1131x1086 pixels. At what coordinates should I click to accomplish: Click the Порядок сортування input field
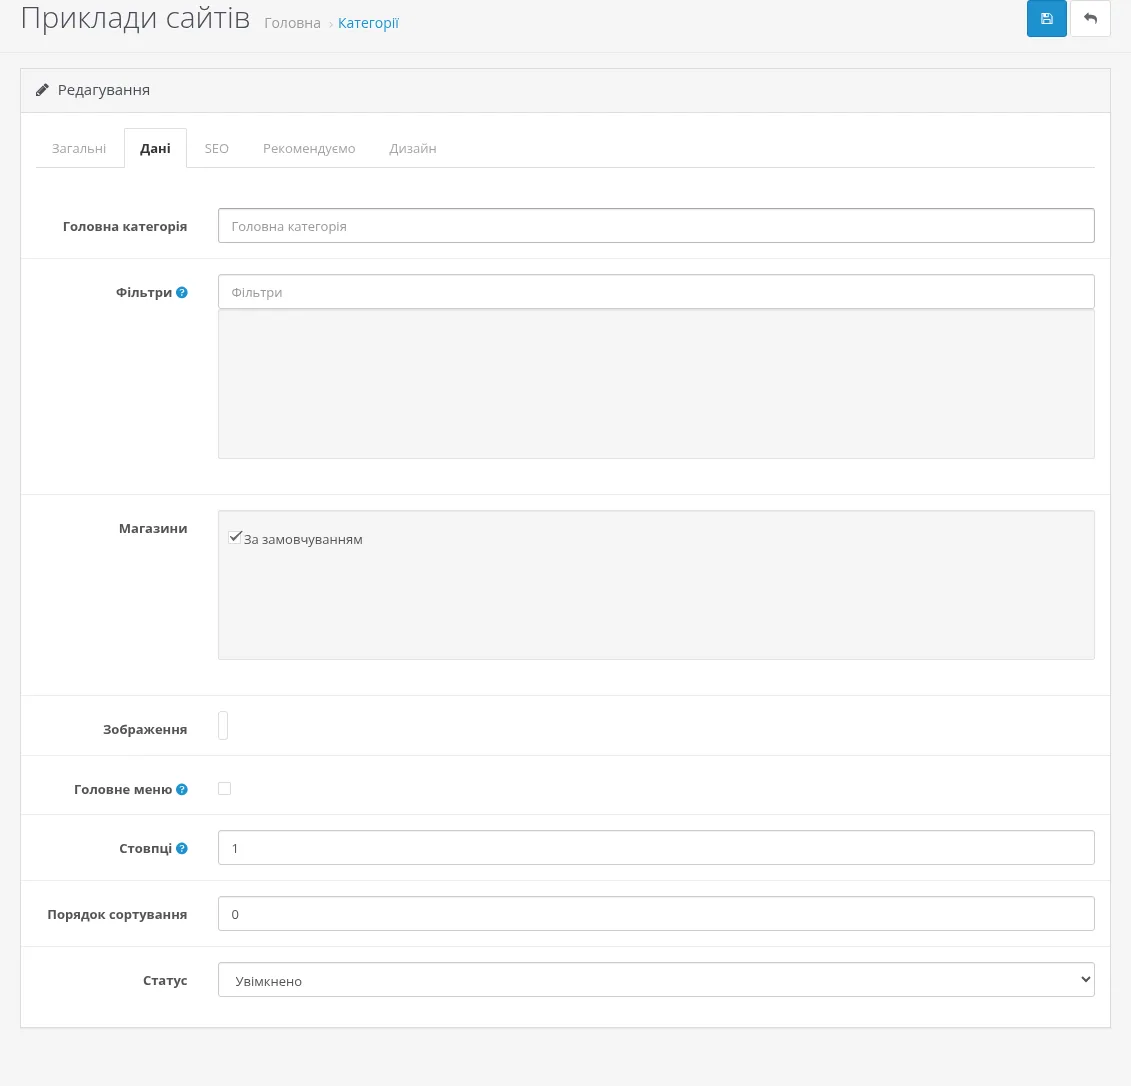click(x=656, y=914)
